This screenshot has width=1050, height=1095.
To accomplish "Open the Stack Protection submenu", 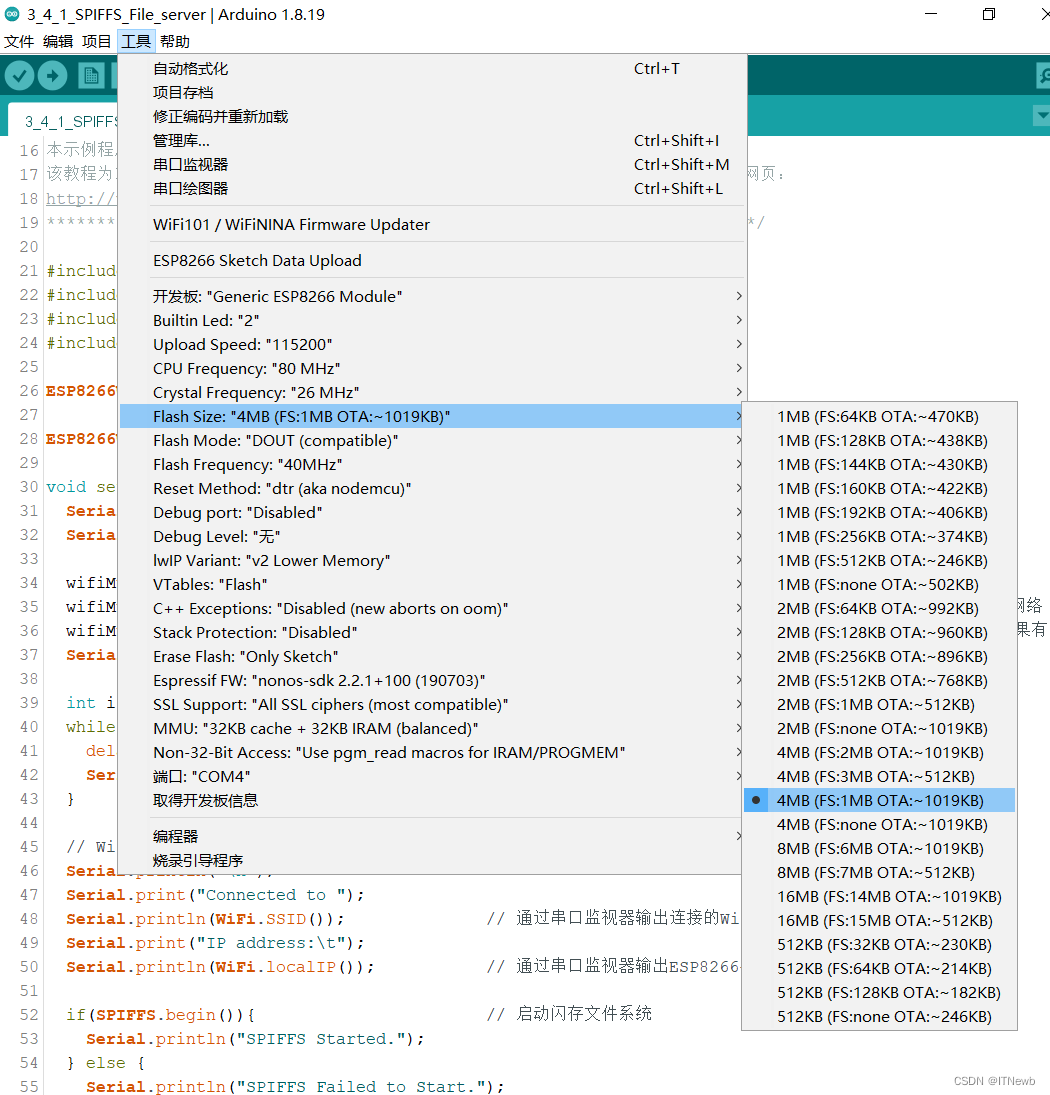I will [x=433, y=632].
